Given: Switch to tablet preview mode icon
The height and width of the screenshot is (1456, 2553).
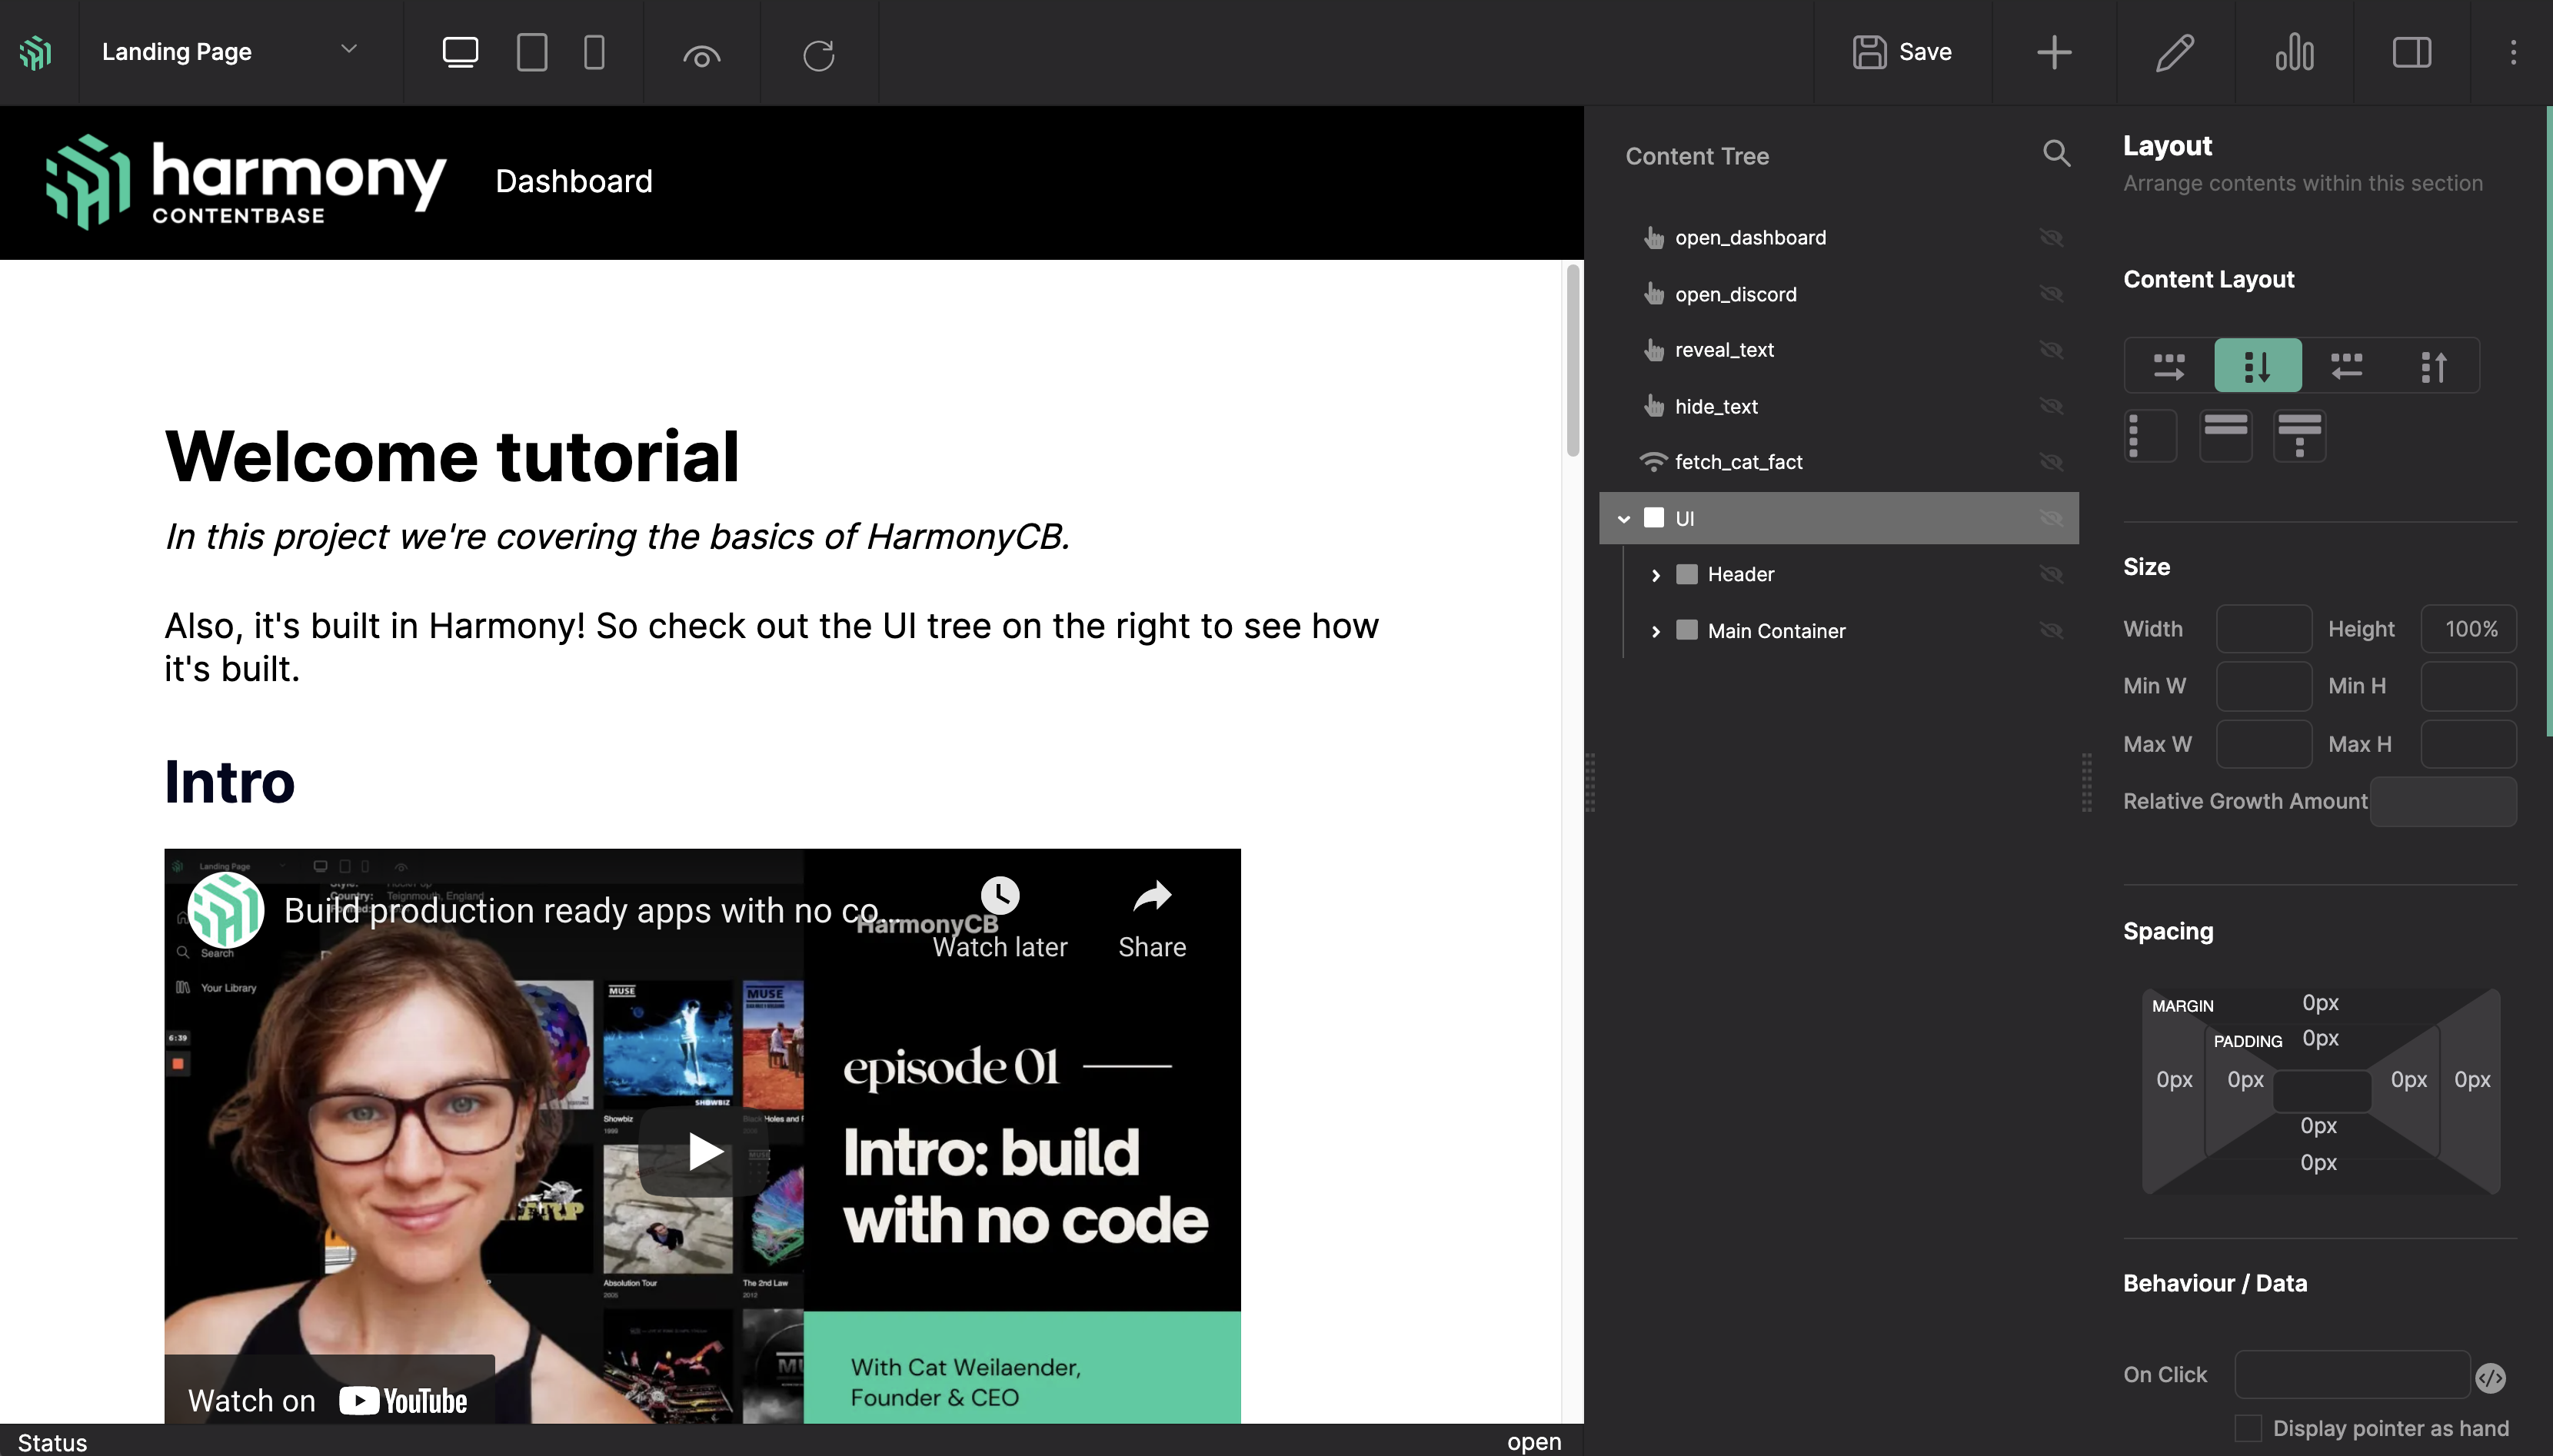Looking at the screenshot, I should tap(531, 52).
